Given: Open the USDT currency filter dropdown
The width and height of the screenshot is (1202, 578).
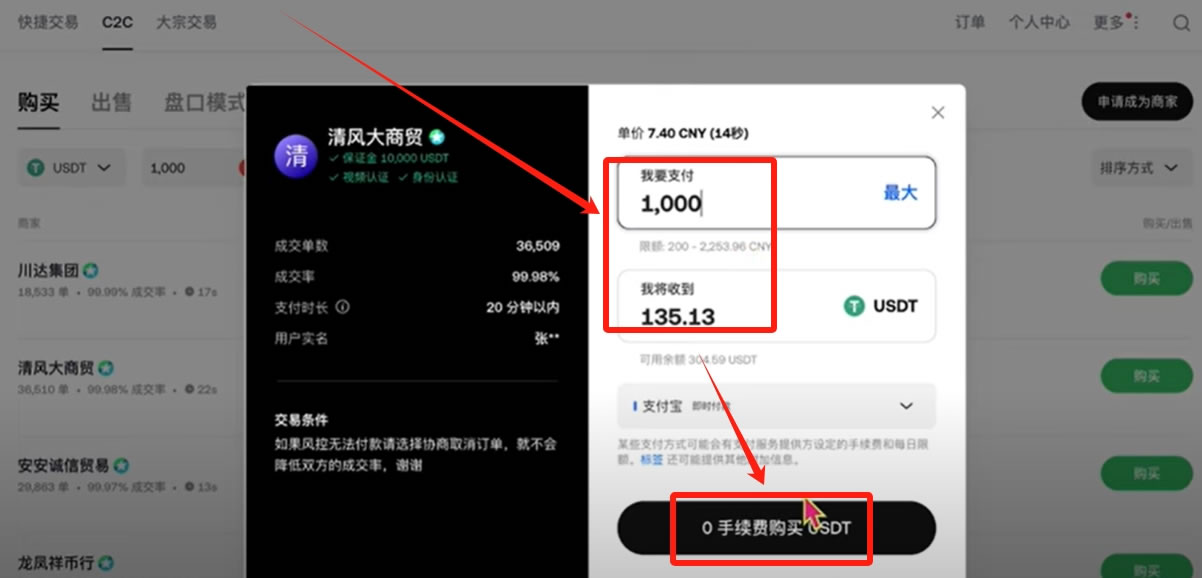Looking at the screenshot, I should [x=71, y=168].
